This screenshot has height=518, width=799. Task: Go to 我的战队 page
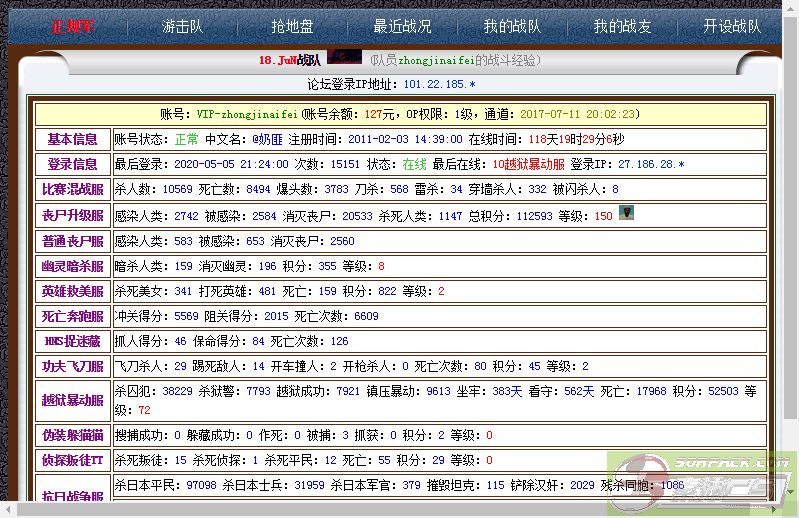(x=512, y=27)
